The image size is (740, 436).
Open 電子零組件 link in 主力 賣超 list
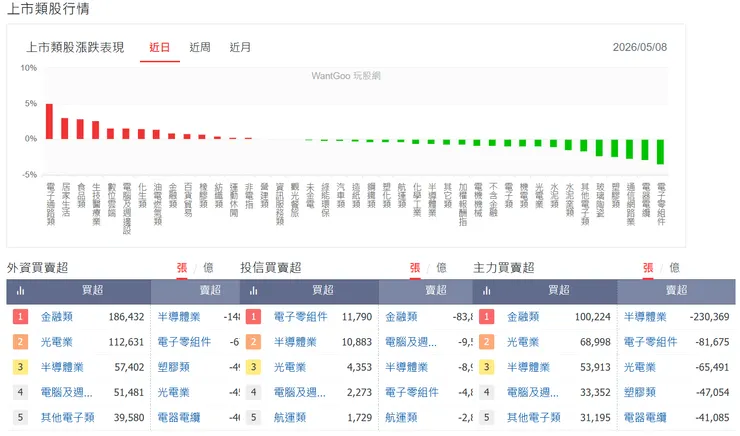(650, 342)
